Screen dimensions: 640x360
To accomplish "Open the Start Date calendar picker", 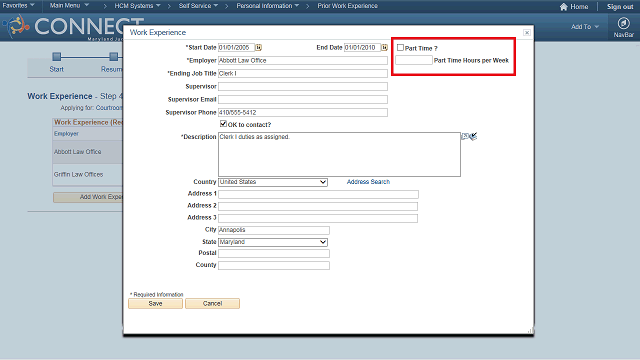I will pos(258,48).
